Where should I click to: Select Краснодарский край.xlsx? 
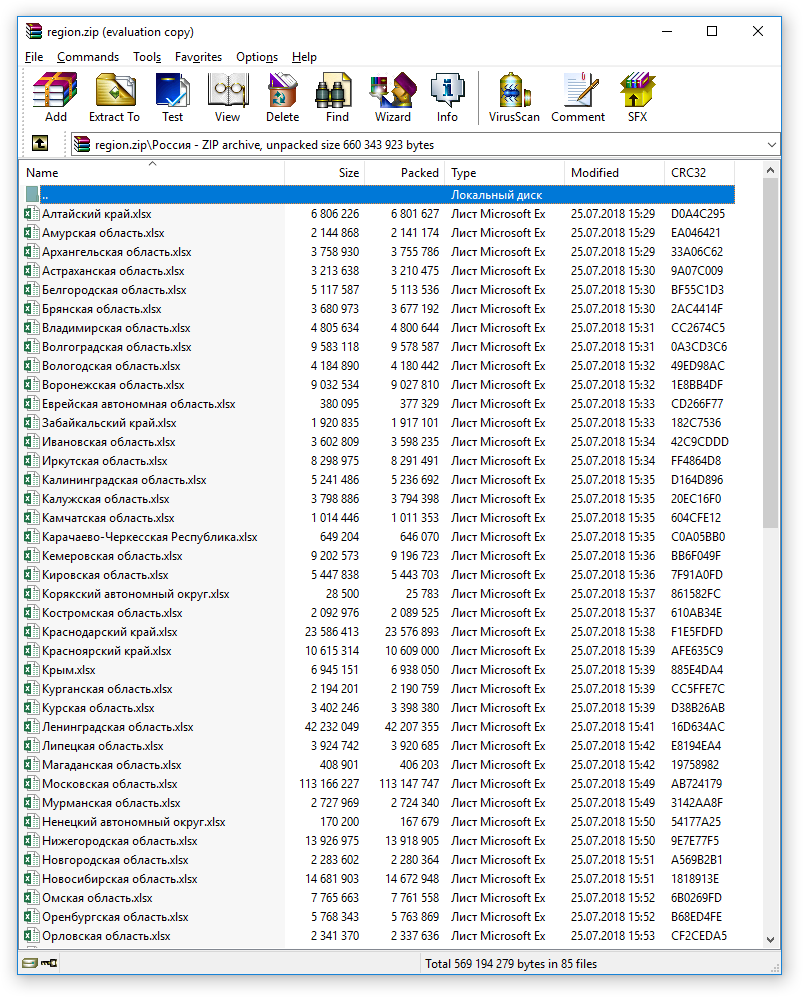(x=378, y=631)
